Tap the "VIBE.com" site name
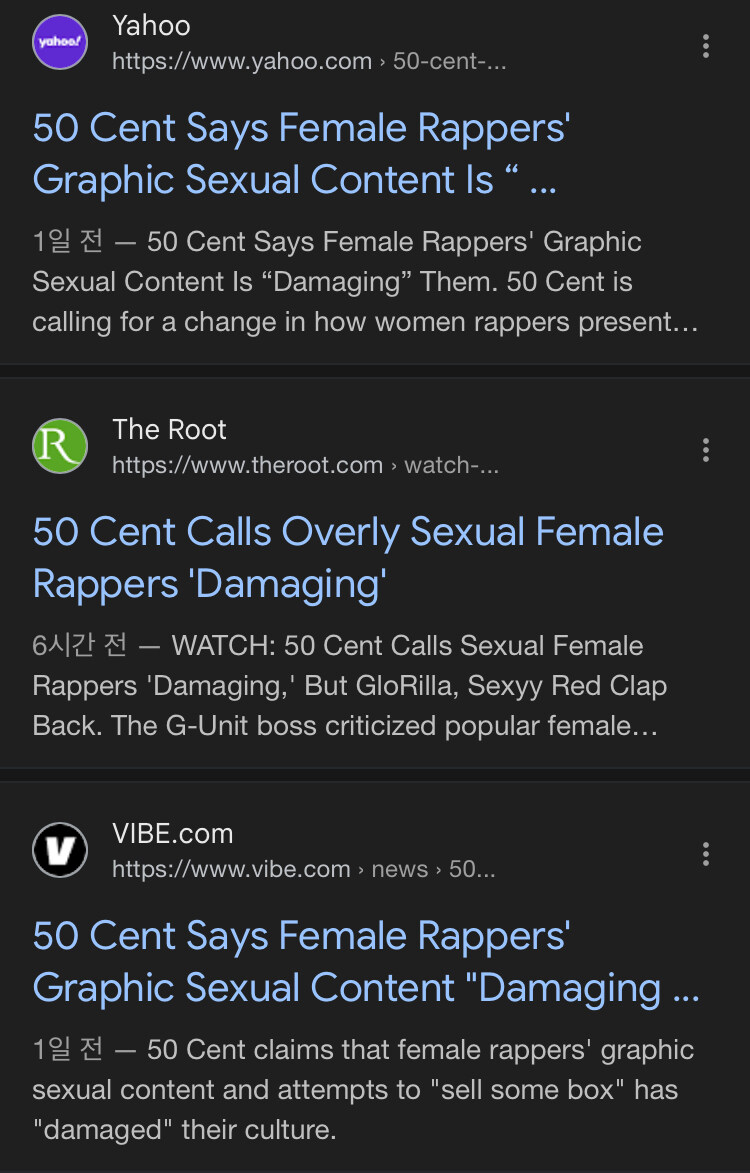750x1173 pixels. tap(172, 833)
